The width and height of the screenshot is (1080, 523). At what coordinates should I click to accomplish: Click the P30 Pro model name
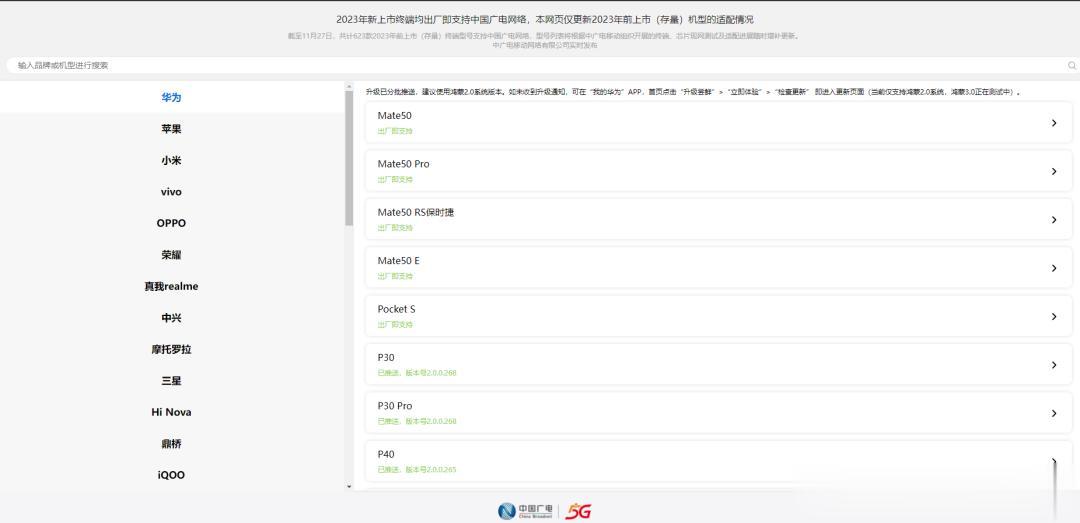point(395,406)
